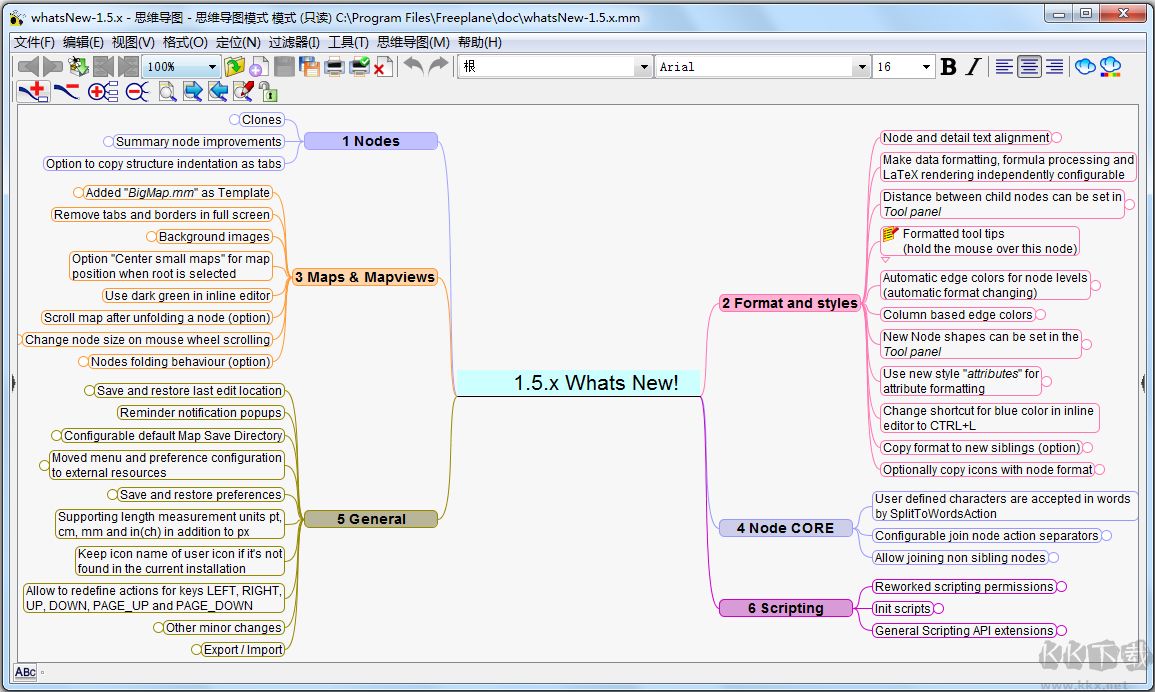Toggle bold formatting

pyautogui.click(x=949, y=67)
